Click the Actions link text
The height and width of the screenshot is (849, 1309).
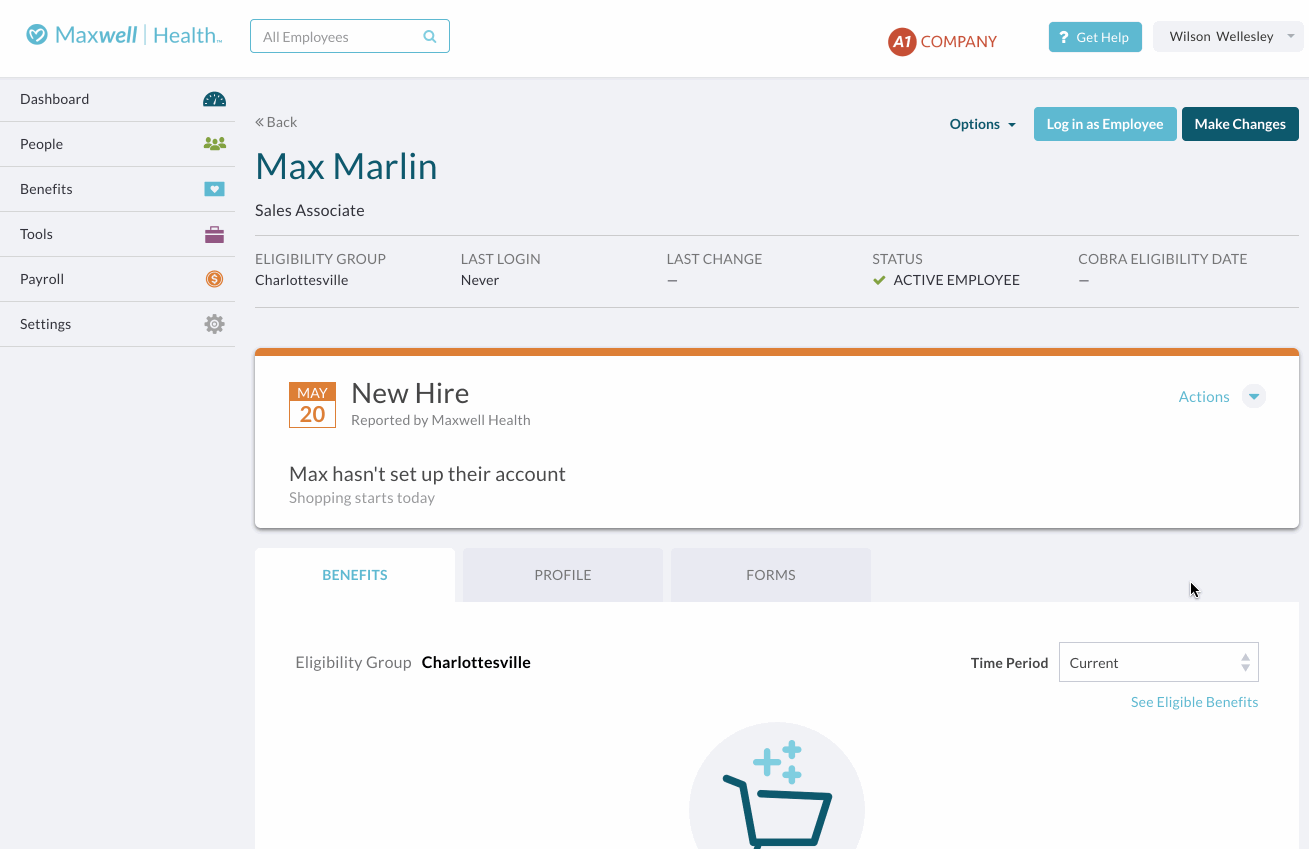point(1204,397)
